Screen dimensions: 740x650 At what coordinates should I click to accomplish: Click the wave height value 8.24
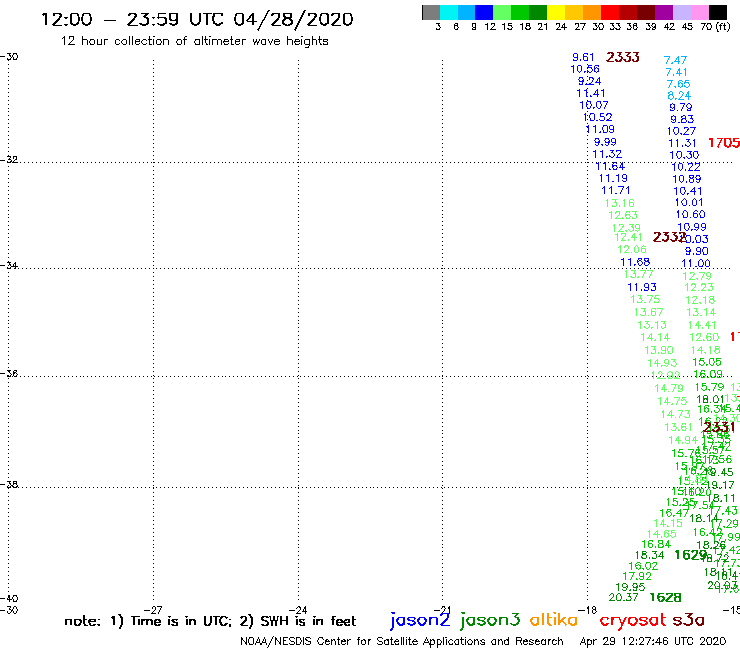(679, 96)
